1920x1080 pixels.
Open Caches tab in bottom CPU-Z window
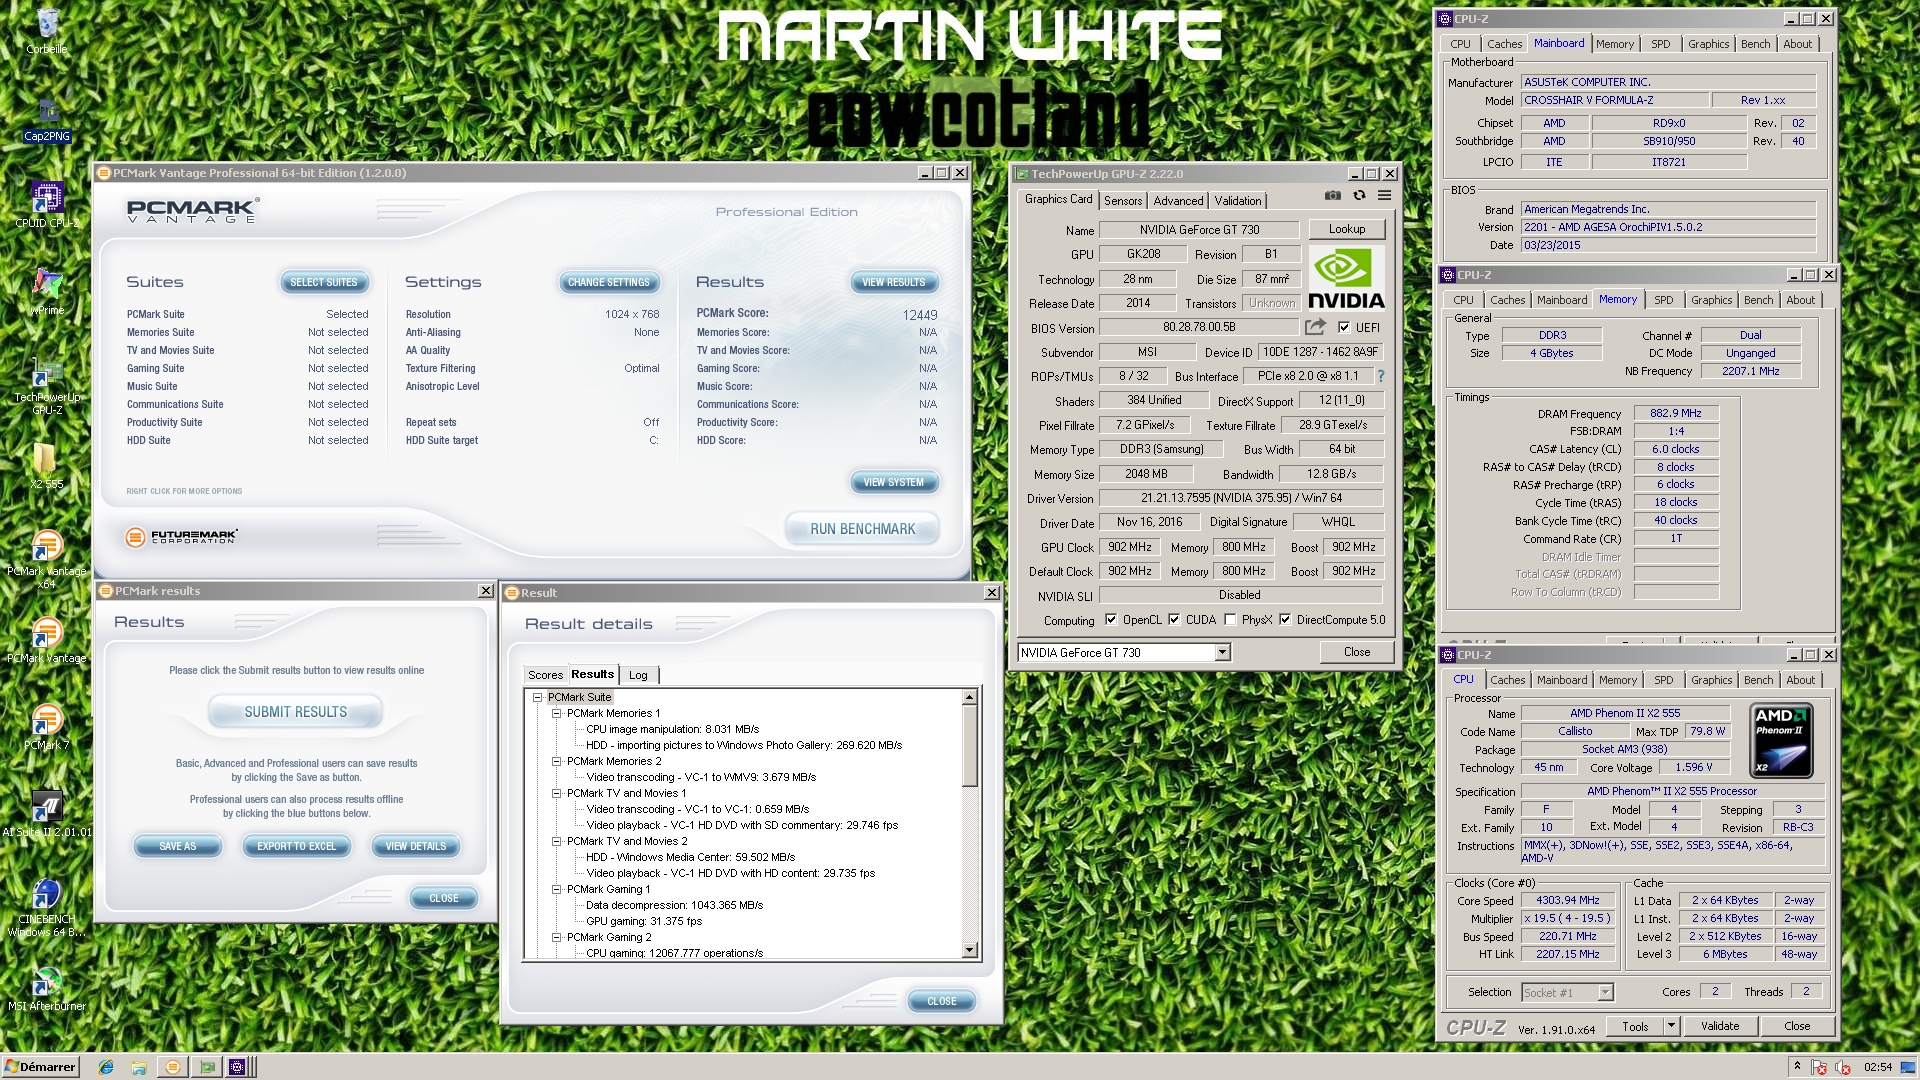point(1507,680)
